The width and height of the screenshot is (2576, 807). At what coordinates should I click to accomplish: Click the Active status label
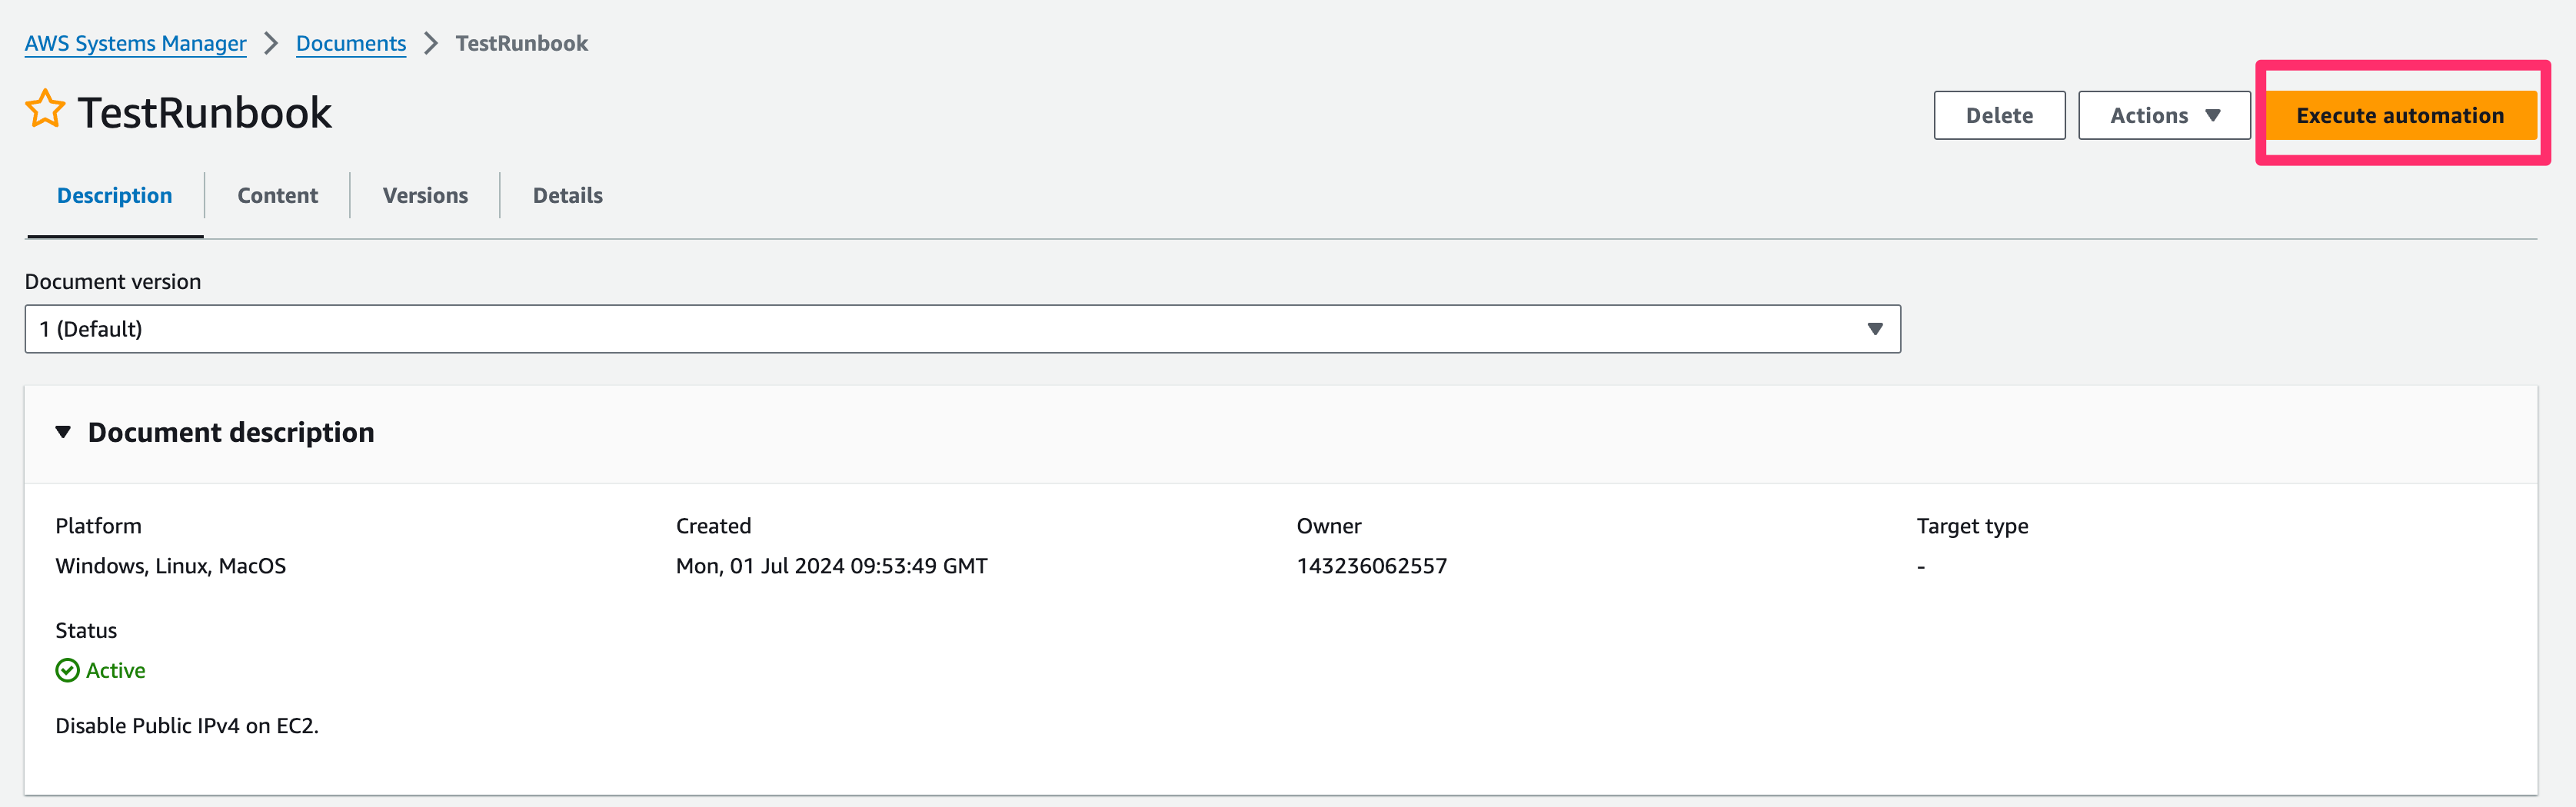(x=115, y=670)
